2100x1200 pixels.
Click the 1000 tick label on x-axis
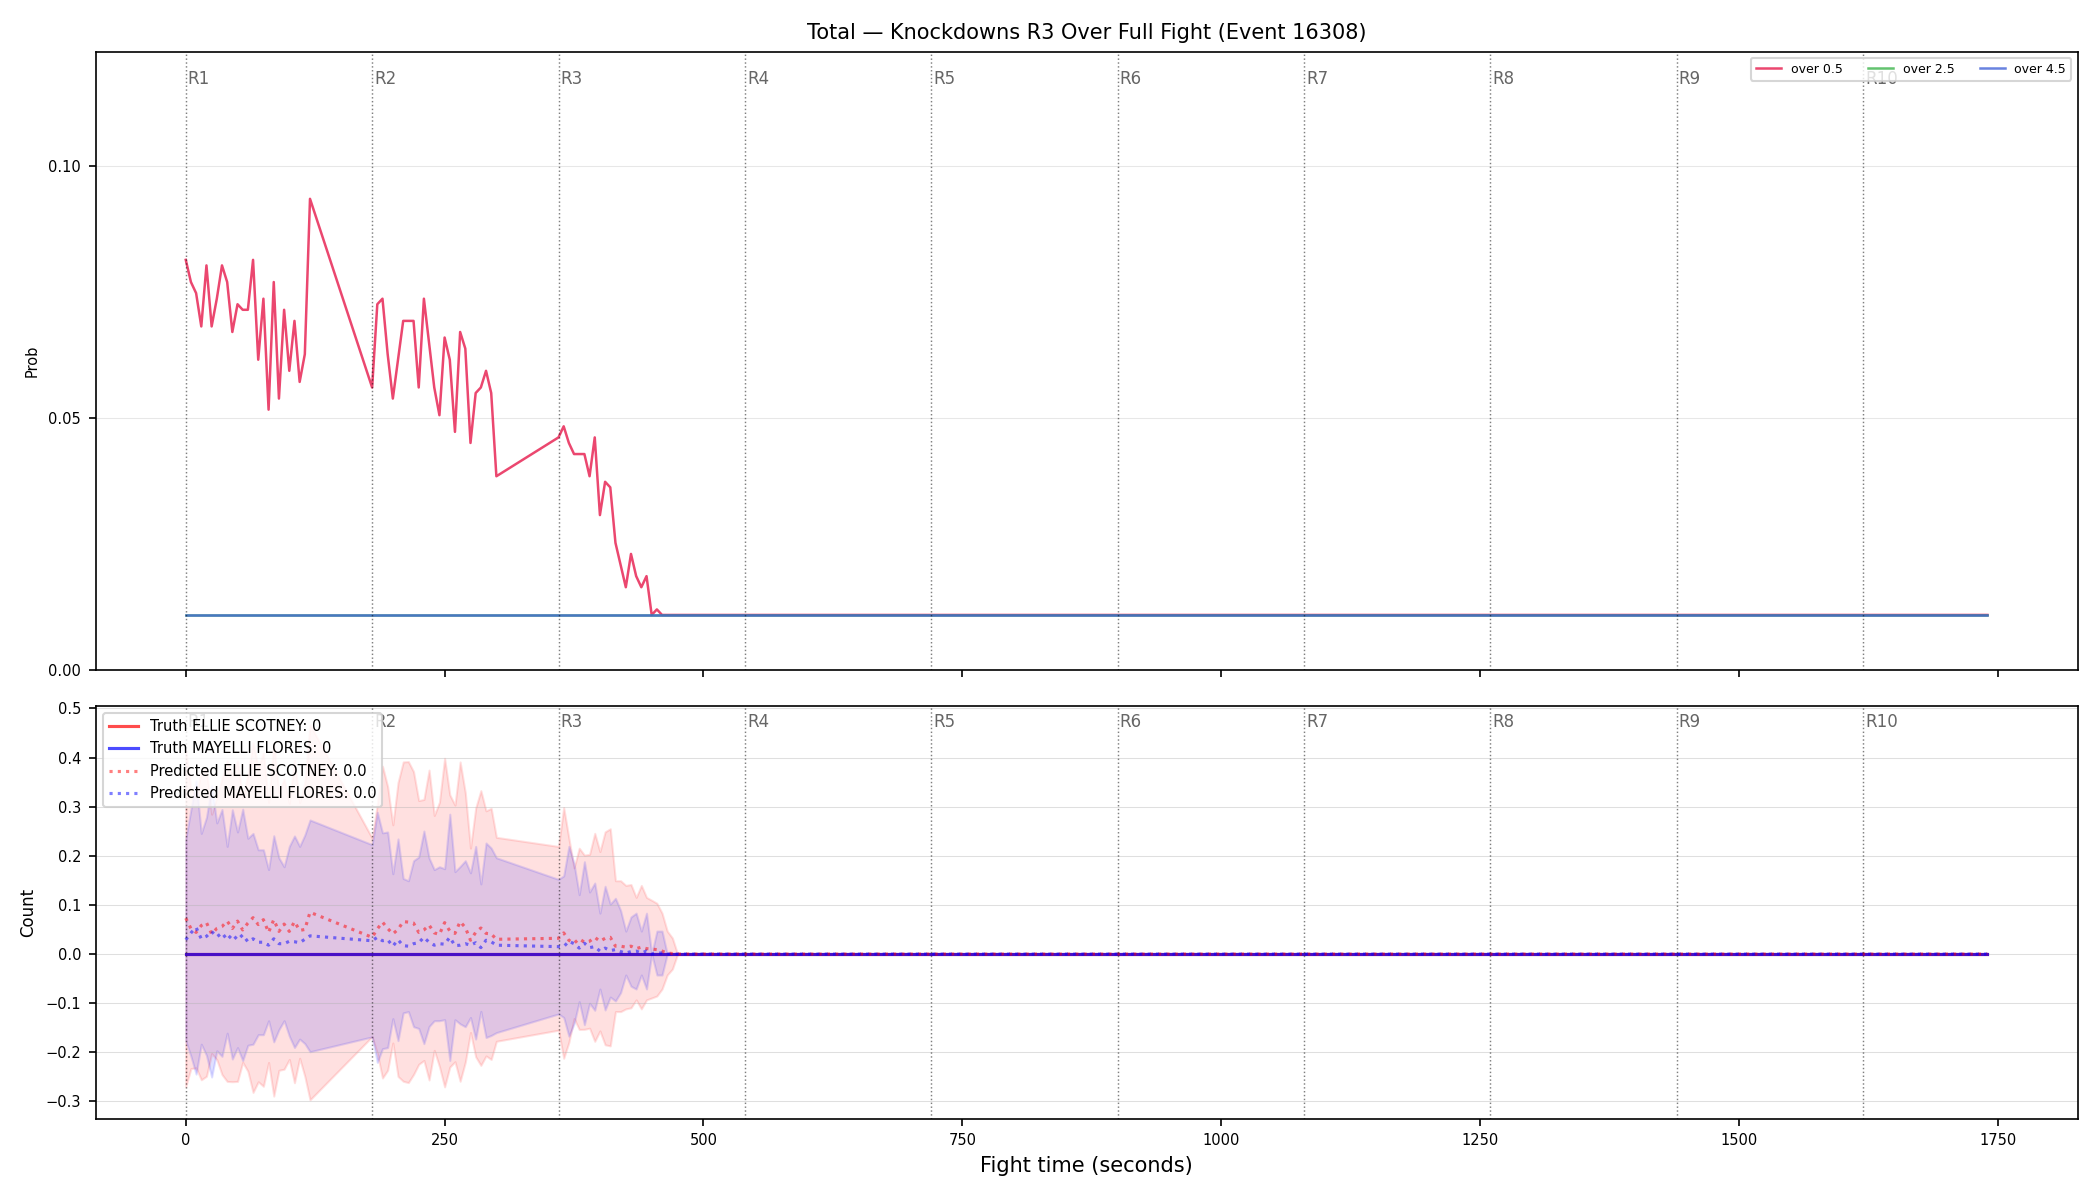pos(1221,1139)
